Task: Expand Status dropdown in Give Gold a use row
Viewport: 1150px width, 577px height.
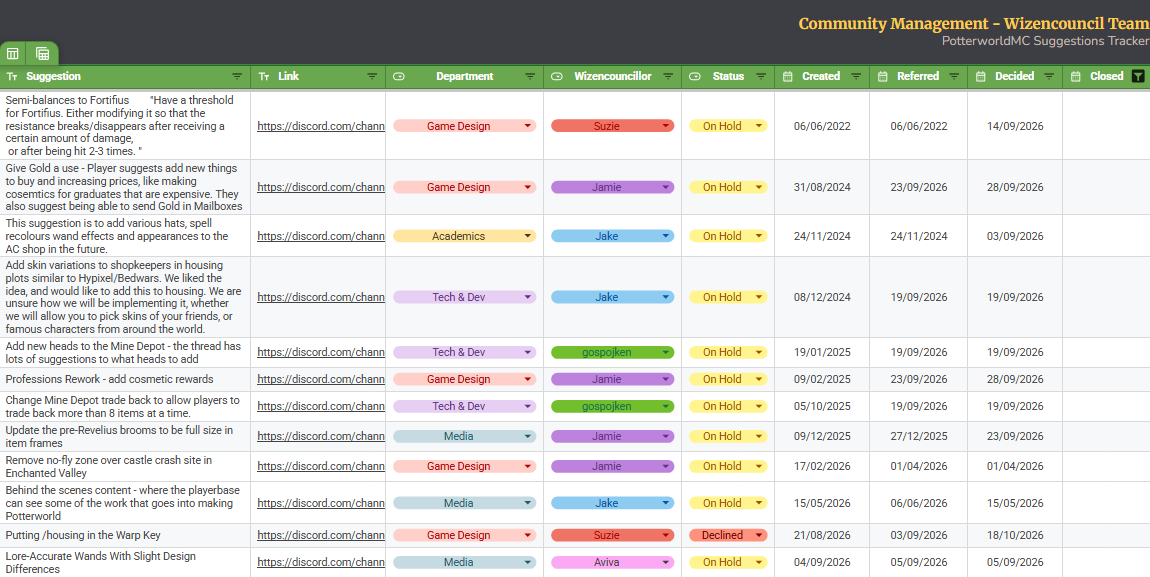Action: [728, 187]
